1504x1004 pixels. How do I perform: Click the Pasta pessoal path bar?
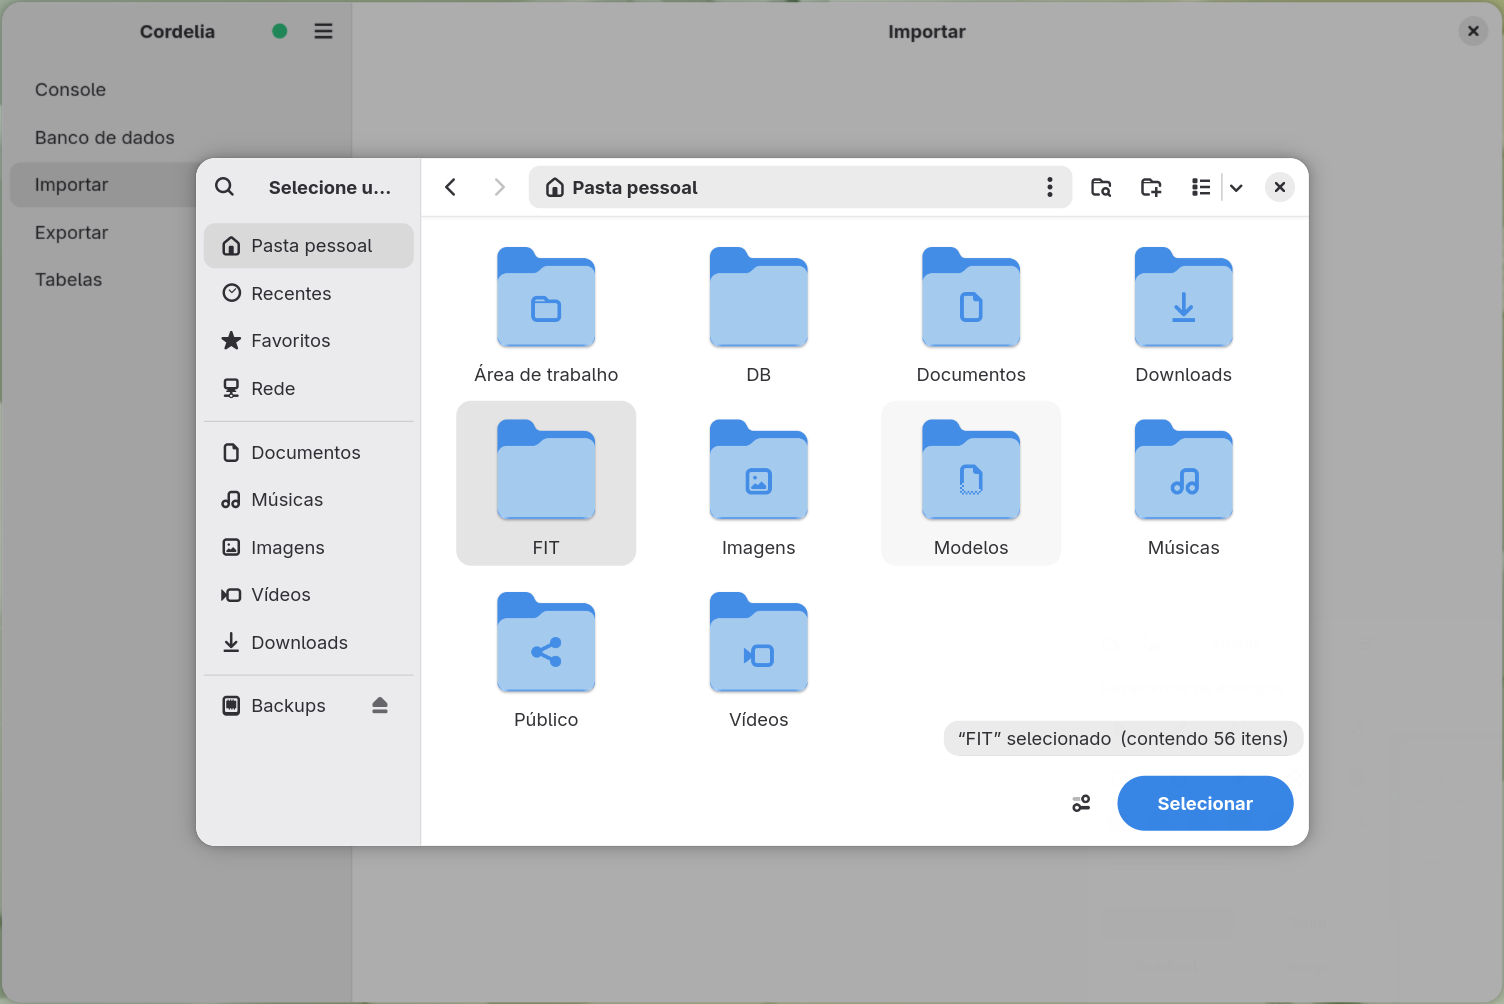tap(800, 187)
